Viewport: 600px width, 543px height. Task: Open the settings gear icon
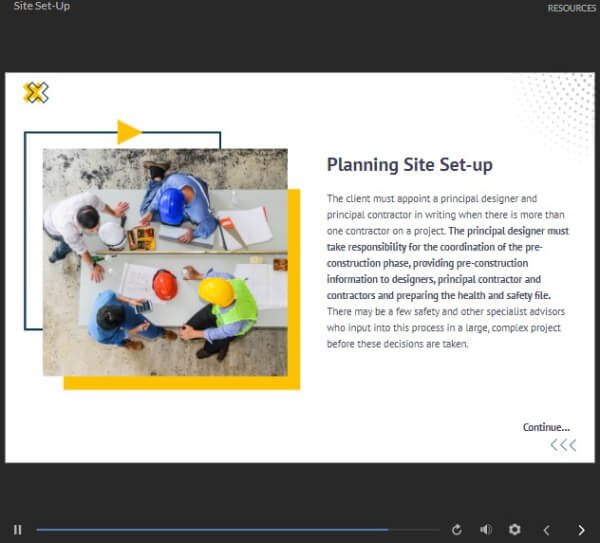[515, 530]
